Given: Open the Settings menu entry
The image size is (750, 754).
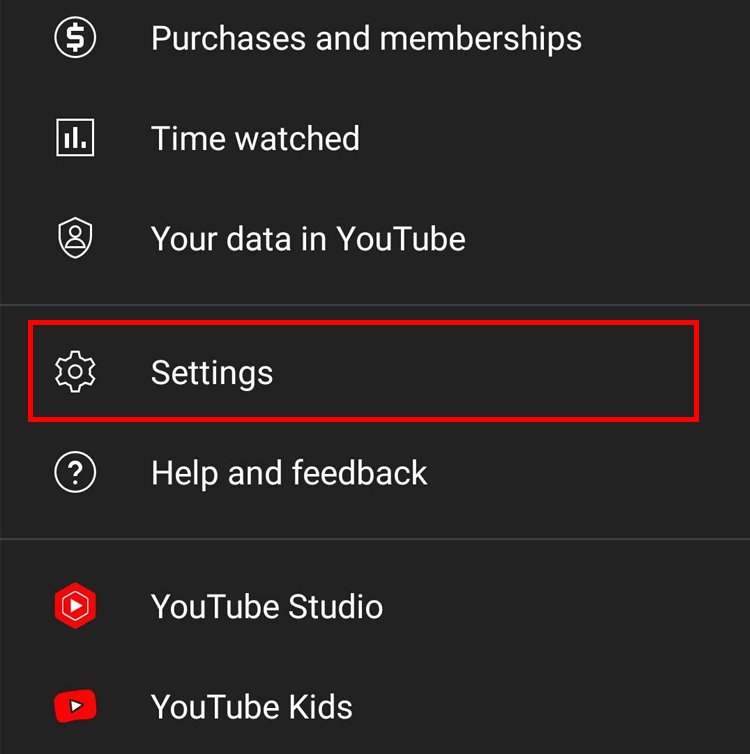Looking at the screenshot, I should point(212,372).
